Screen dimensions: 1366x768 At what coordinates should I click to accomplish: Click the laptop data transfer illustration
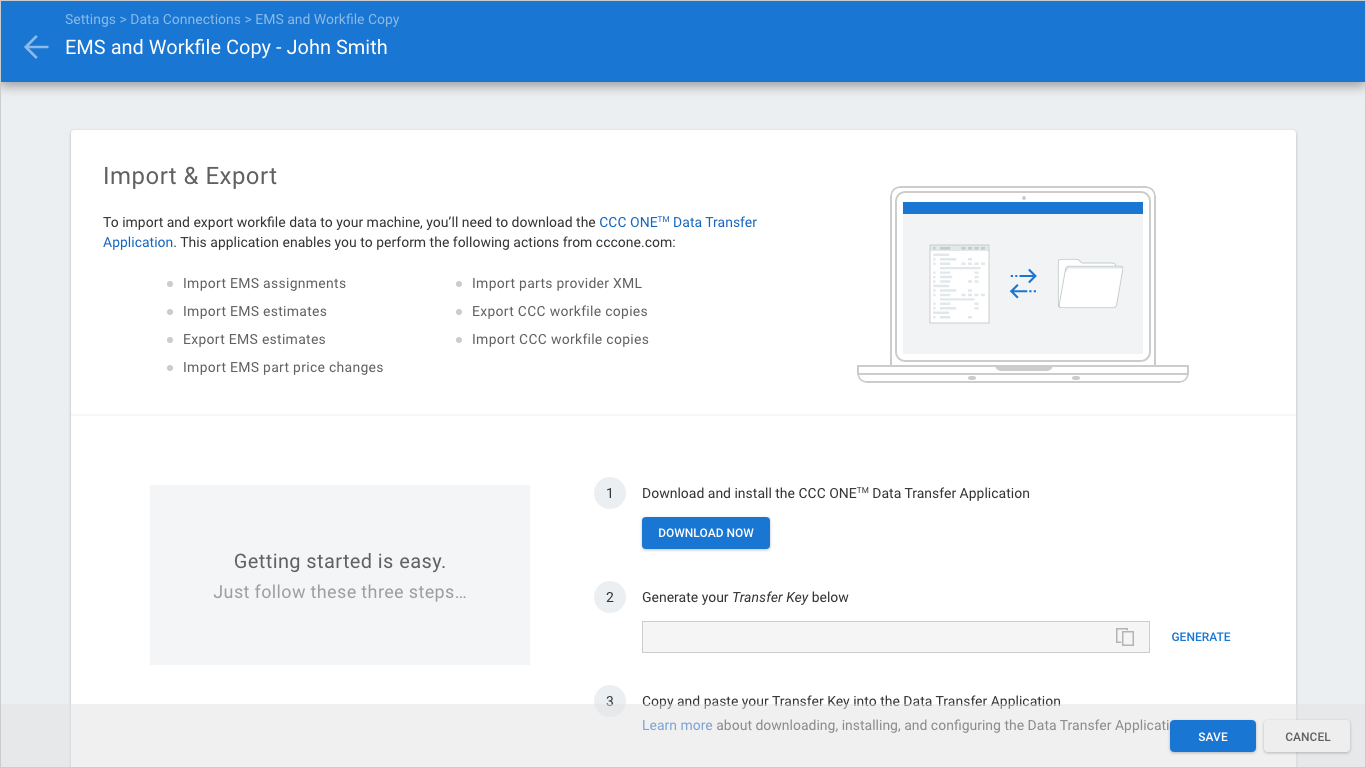(x=1023, y=284)
